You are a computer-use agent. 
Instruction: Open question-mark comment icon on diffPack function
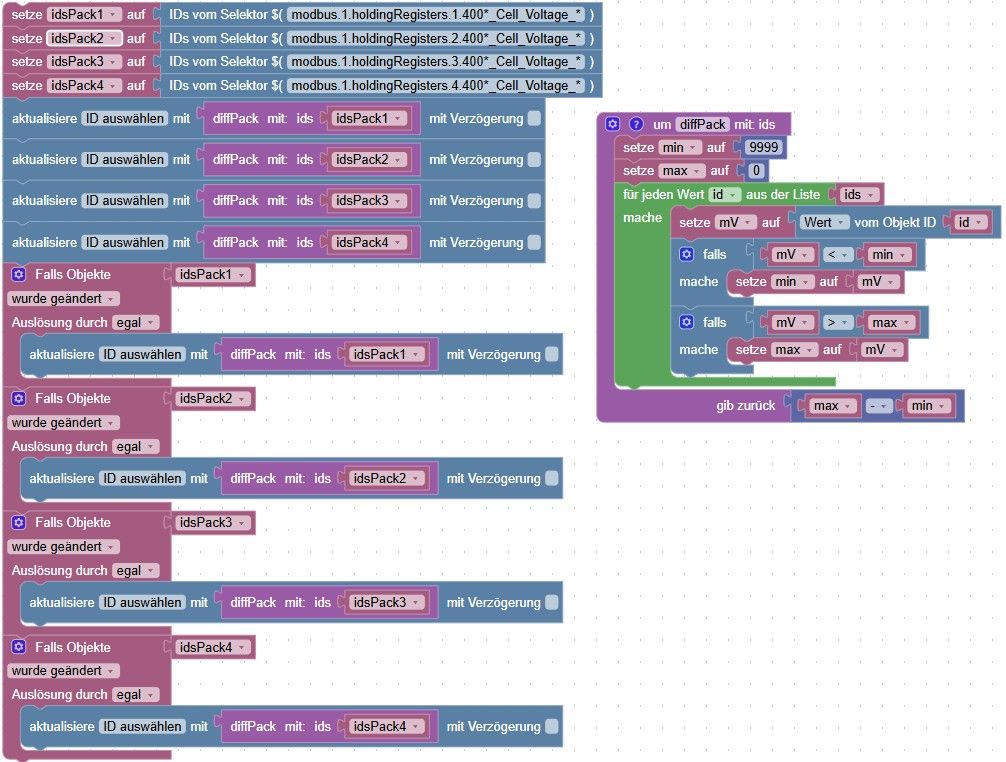[636, 124]
